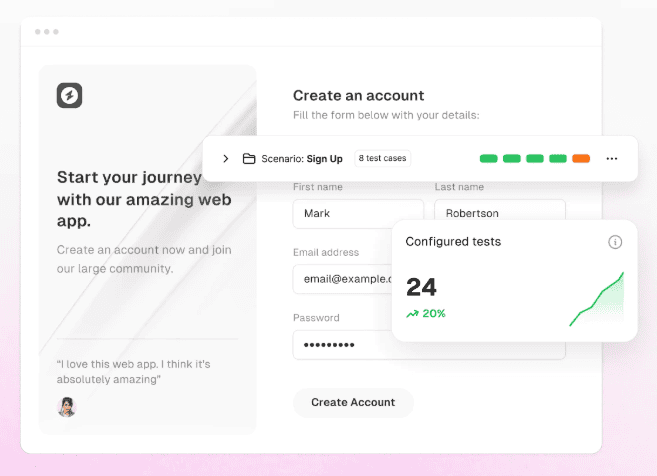
Task: Click the orange failed test status bar
Action: (581, 159)
